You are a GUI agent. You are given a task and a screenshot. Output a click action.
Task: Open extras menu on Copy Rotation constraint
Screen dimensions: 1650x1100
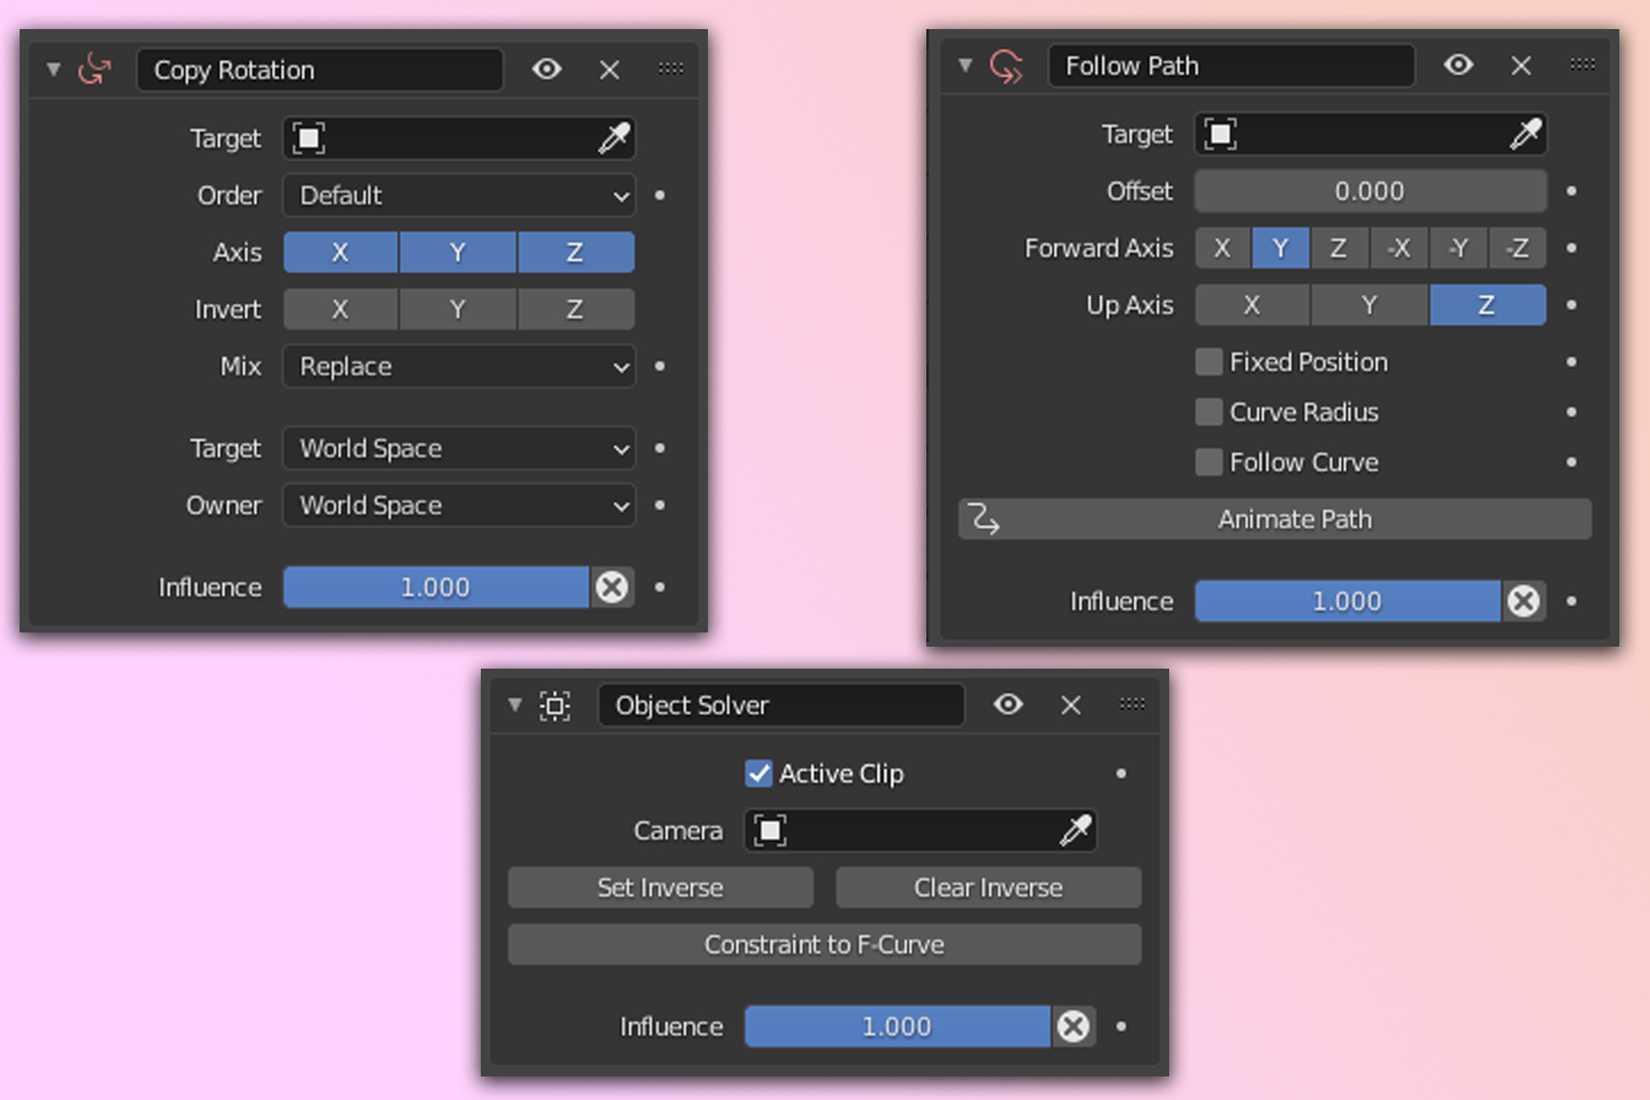point(670,69)
